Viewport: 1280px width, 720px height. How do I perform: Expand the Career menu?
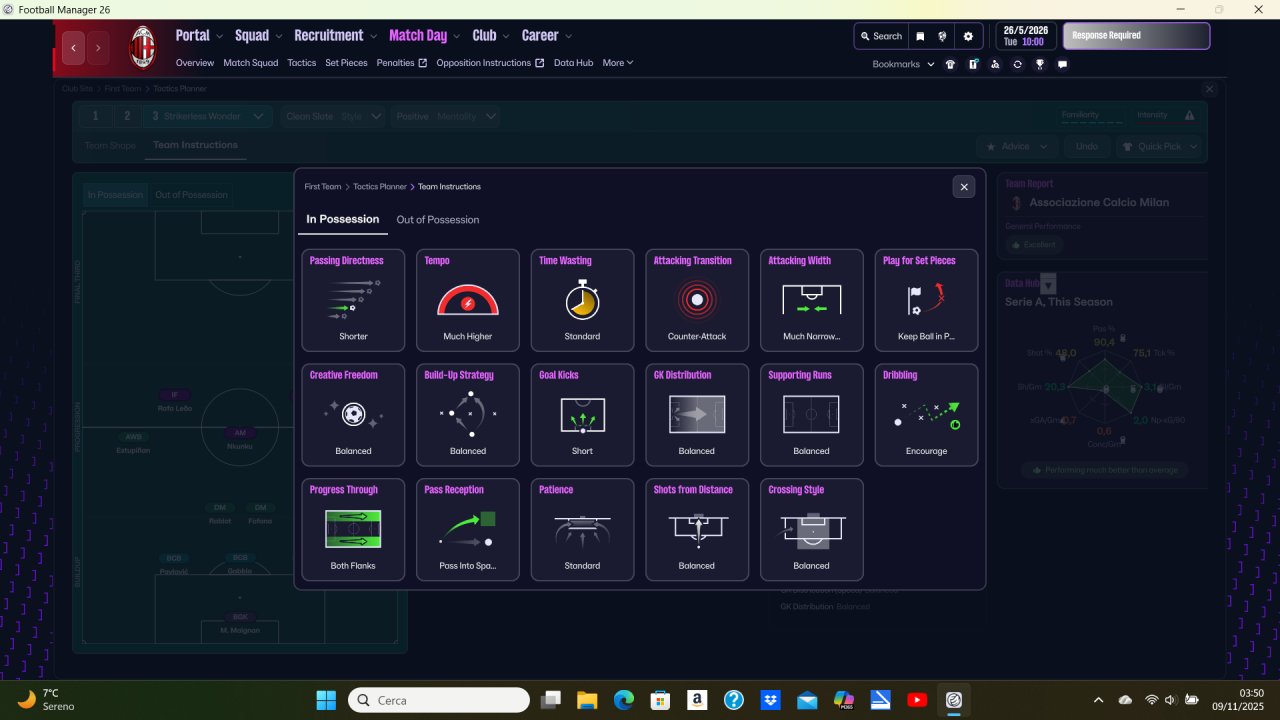pyautogui.click(x=547, y=36)
